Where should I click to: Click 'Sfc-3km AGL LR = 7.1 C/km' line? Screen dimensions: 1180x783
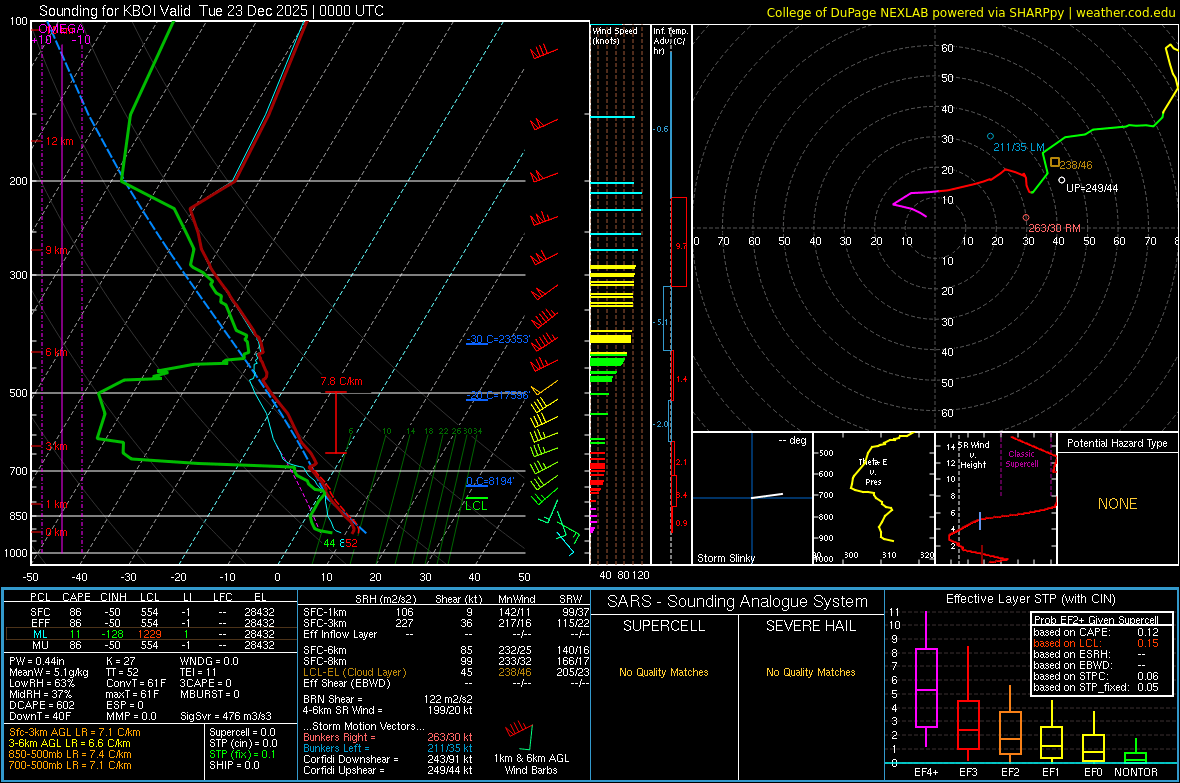coord(75,732)
